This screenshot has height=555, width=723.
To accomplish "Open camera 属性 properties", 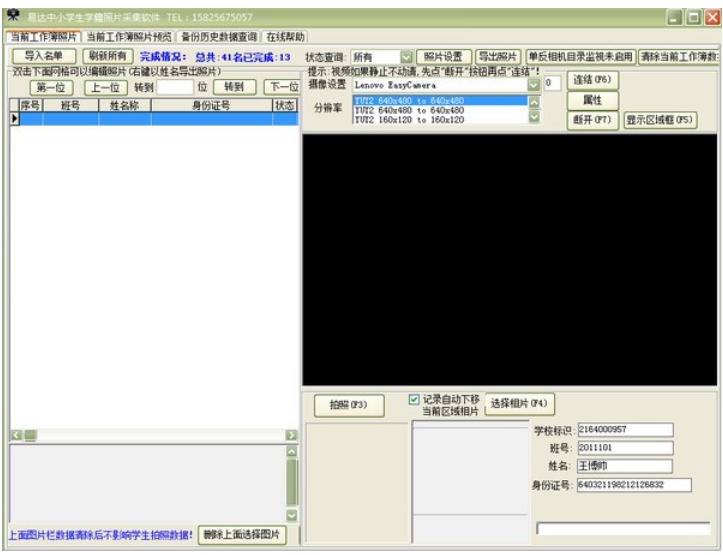I will pyautogui.click(x=593, y=100).
